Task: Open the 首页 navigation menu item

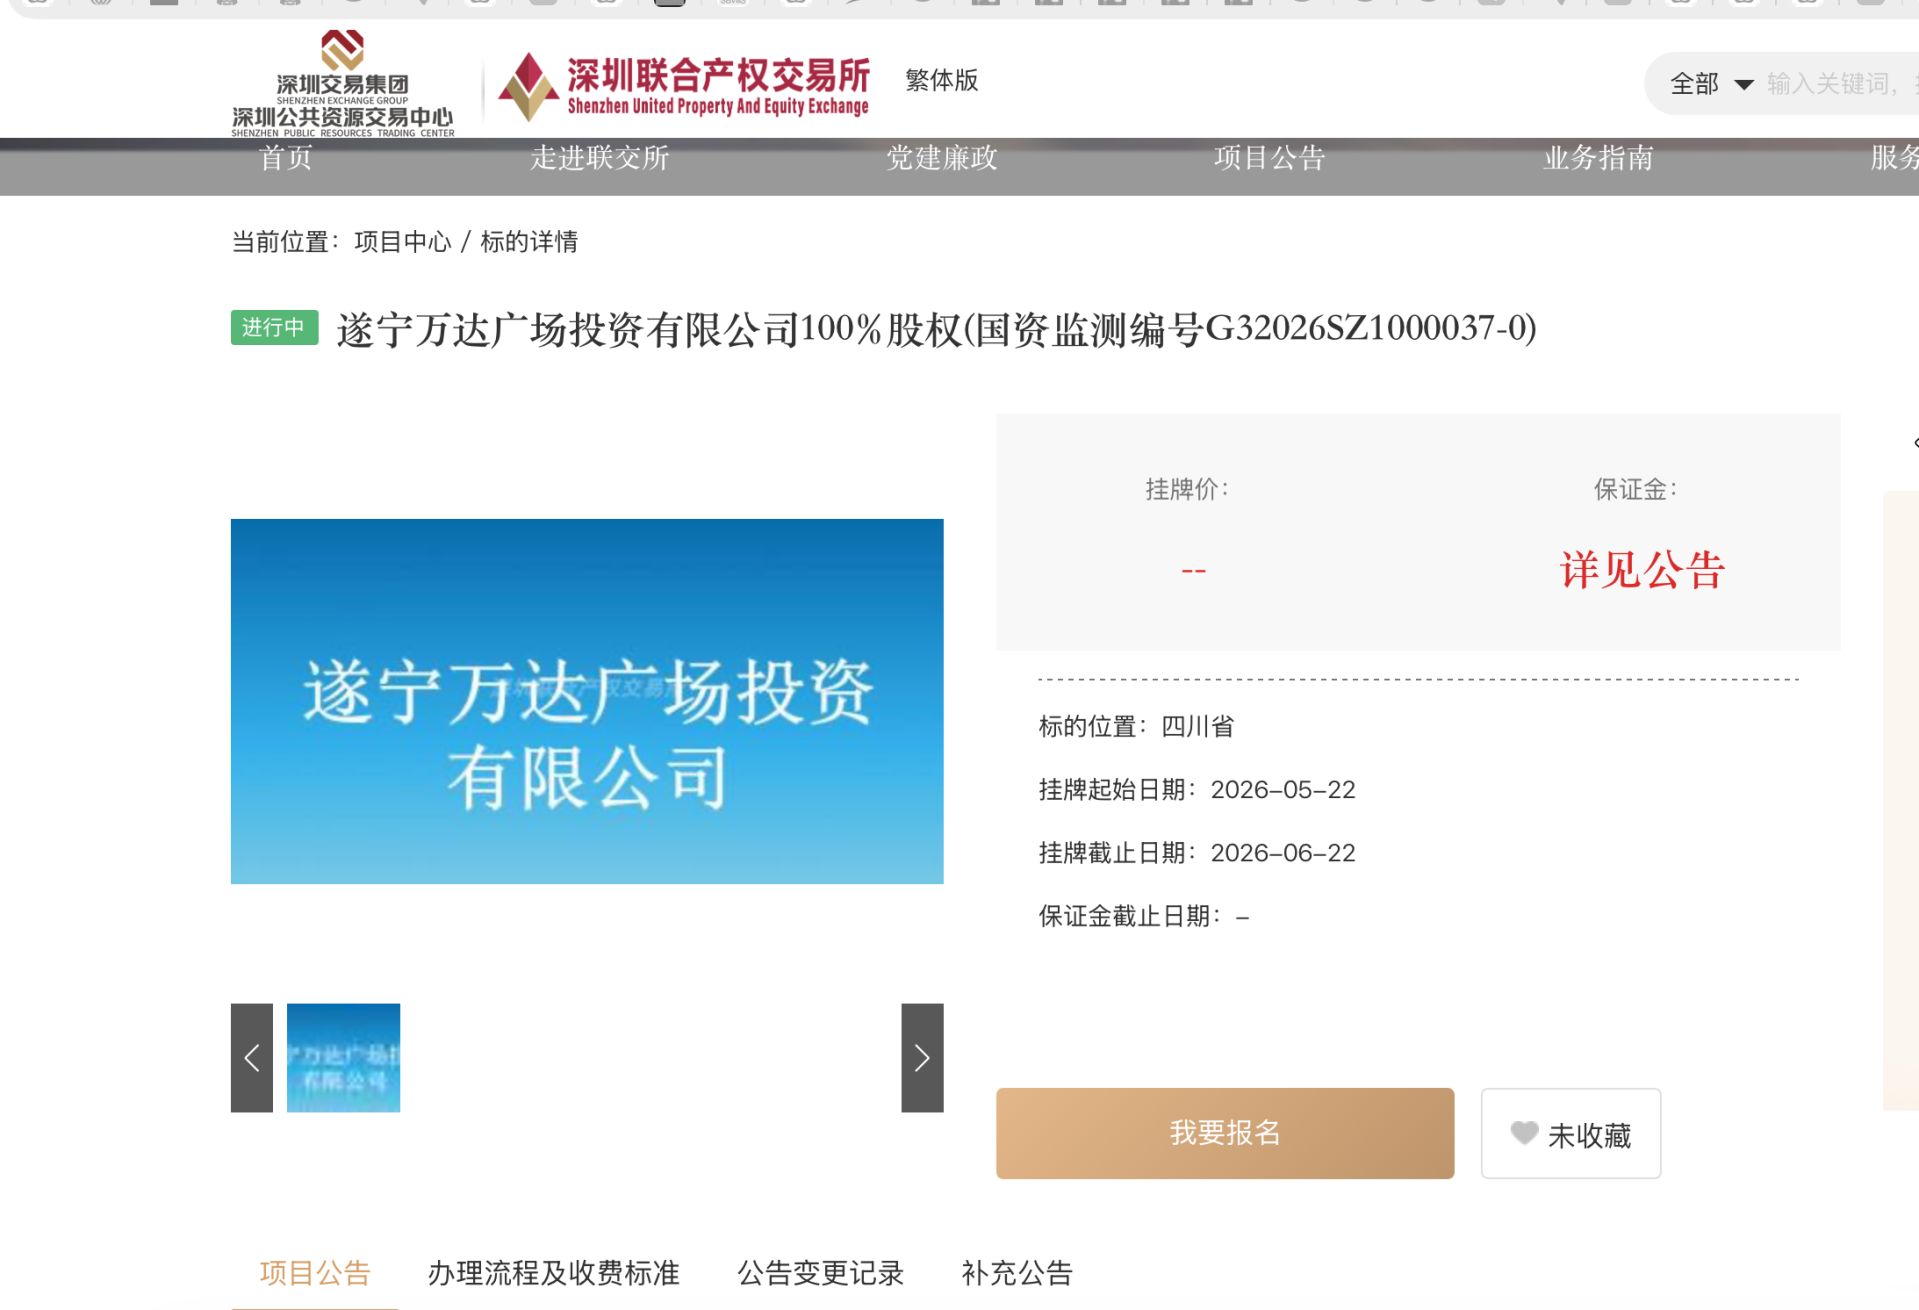Action: [x=286, y=158]
